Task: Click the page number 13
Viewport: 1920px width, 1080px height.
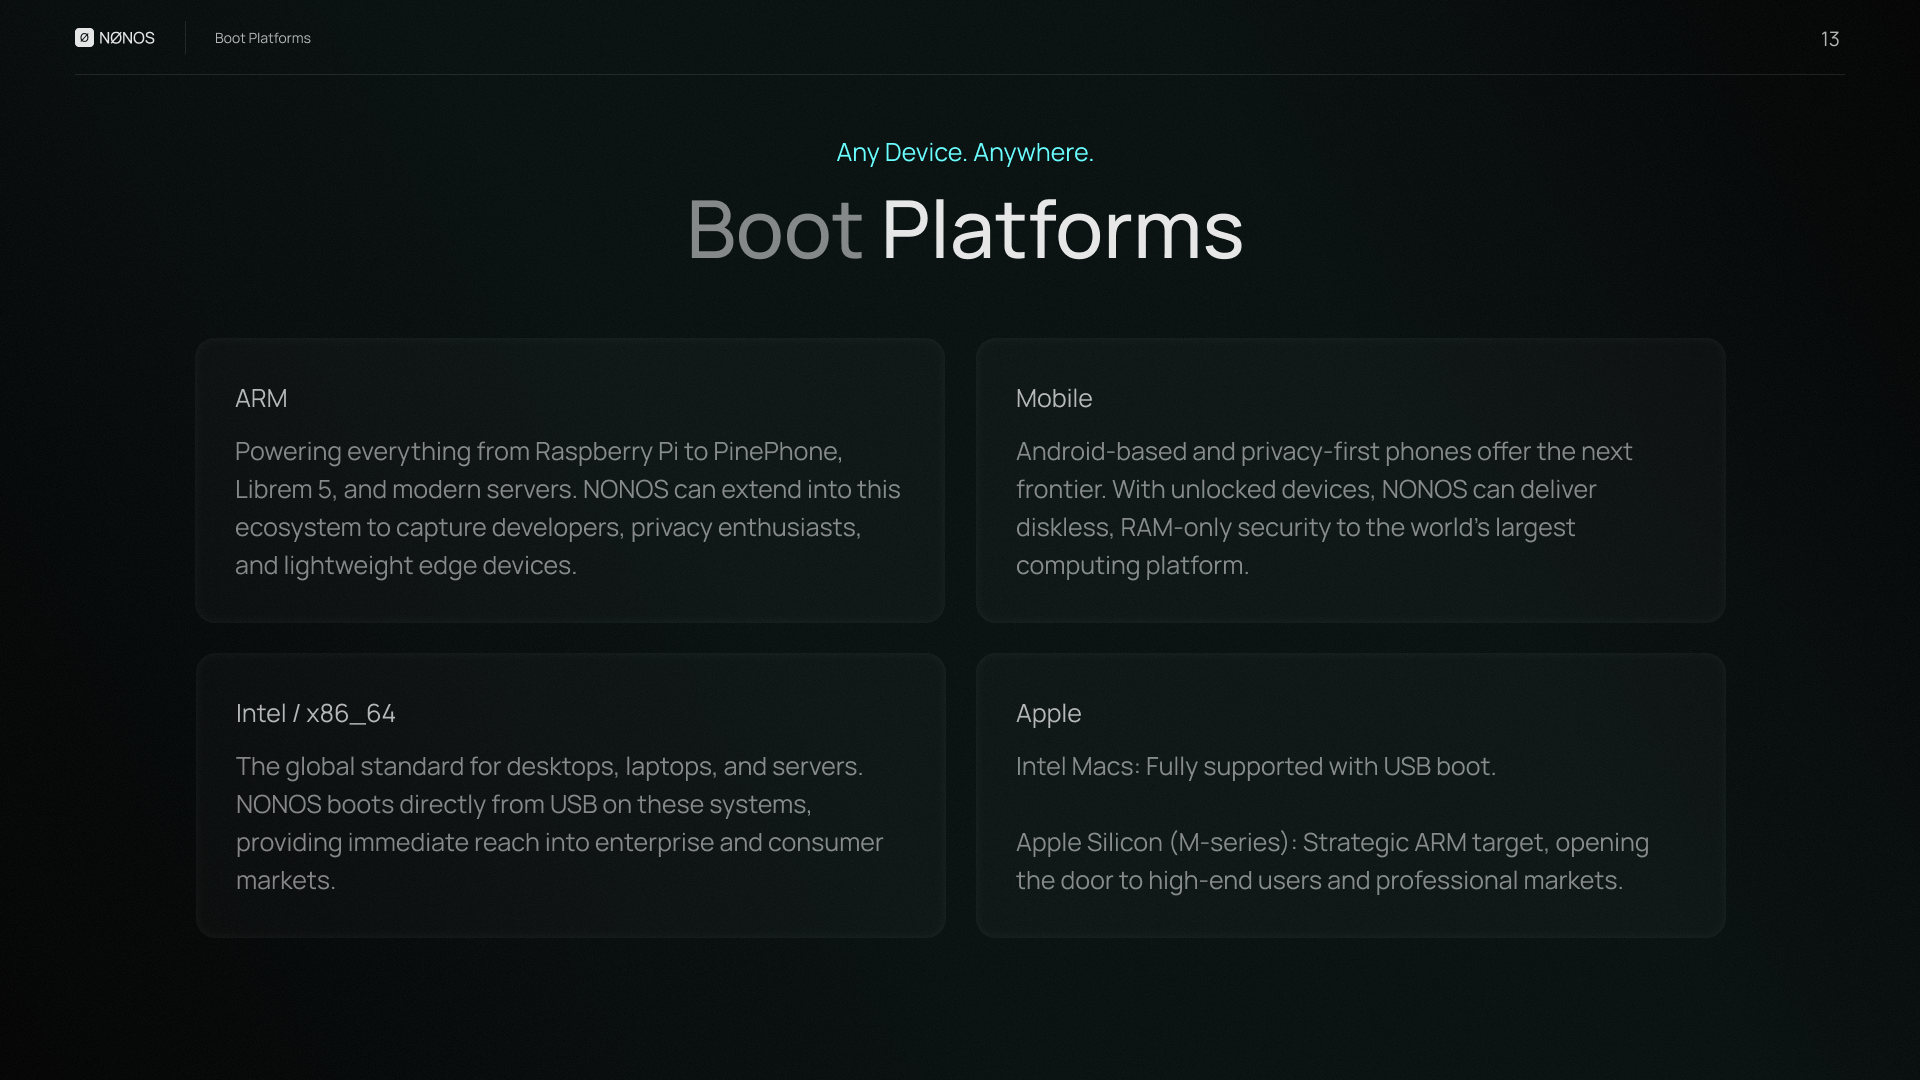Action: tap(1829, 39)
